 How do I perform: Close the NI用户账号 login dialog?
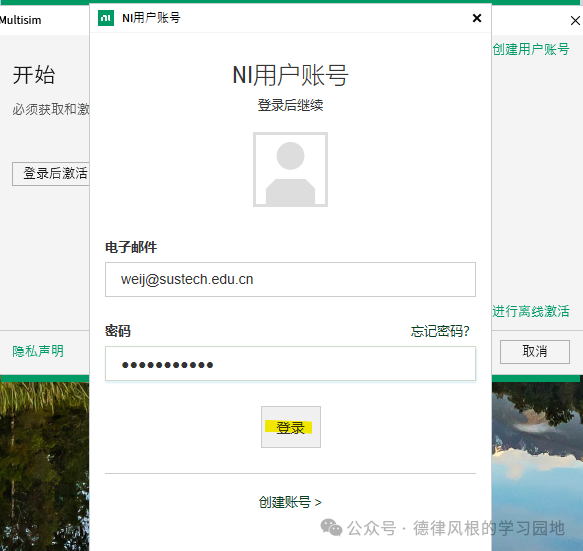pyautogui.click(x=477, y=18)
